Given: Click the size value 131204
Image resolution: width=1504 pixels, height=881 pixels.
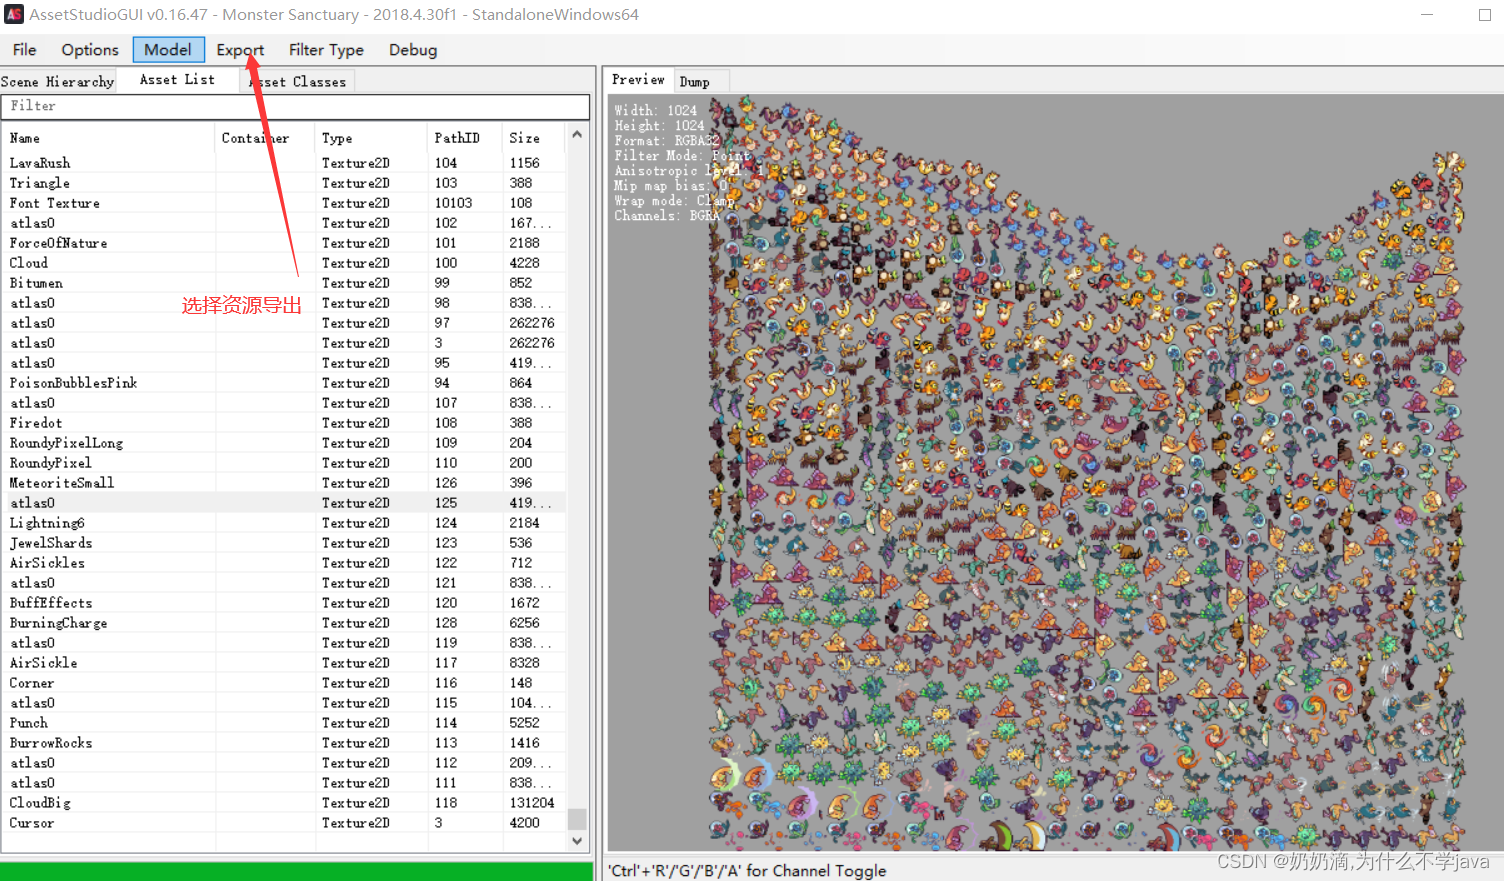Looking at the screenshot, I should [531, 803].
